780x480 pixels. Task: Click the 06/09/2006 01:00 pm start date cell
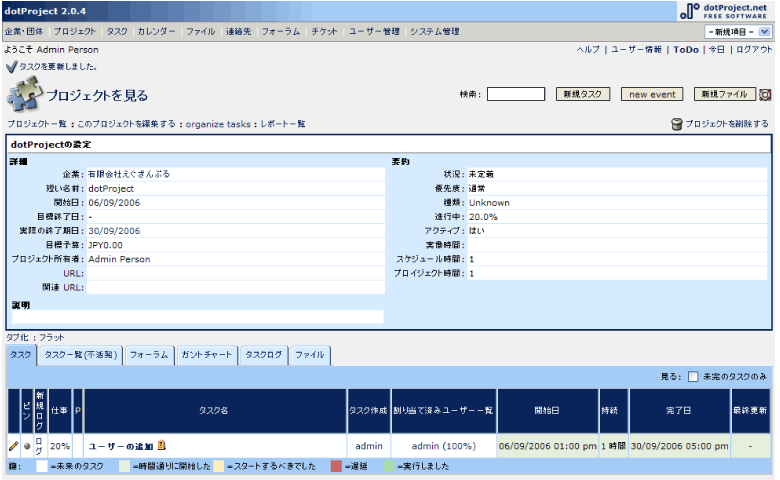click(547, 446)
